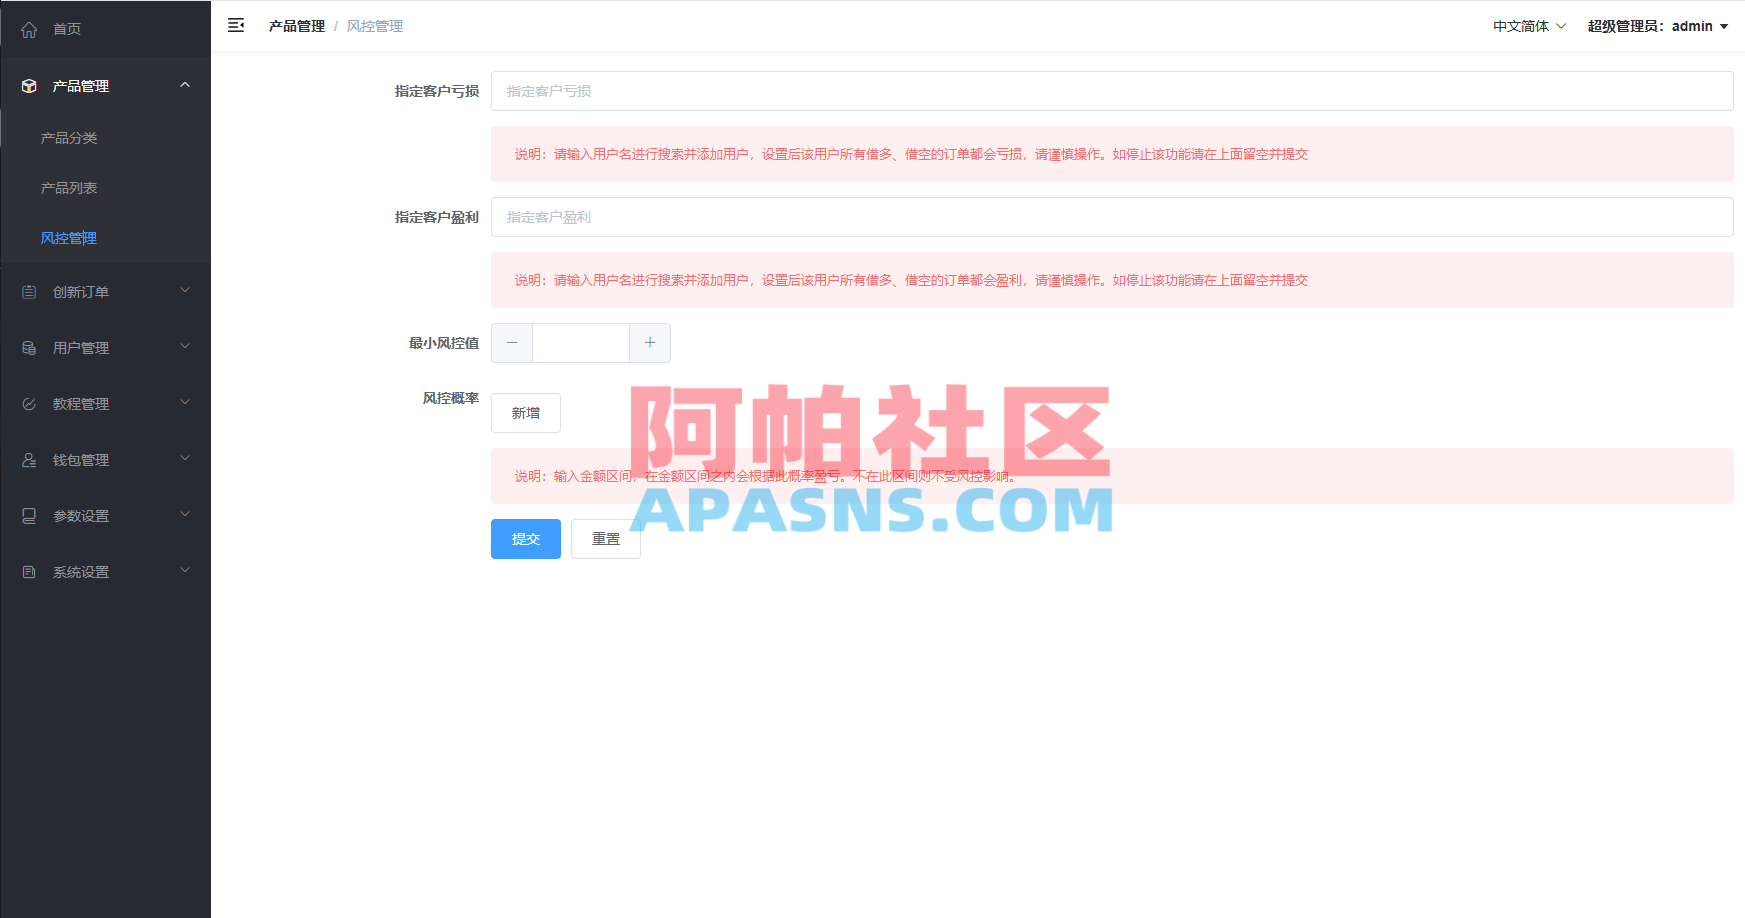The width and height of the screenshot is (1745, 918).
Task: Open 产品列表 submenu item
Action: [106, 188]
